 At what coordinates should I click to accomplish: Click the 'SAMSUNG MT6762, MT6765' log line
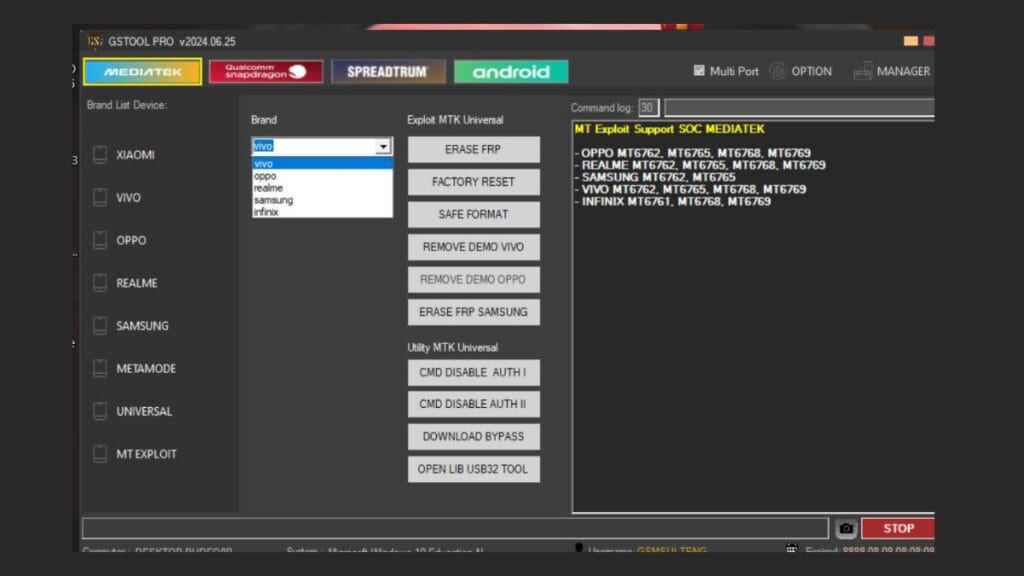pos(655,178)
